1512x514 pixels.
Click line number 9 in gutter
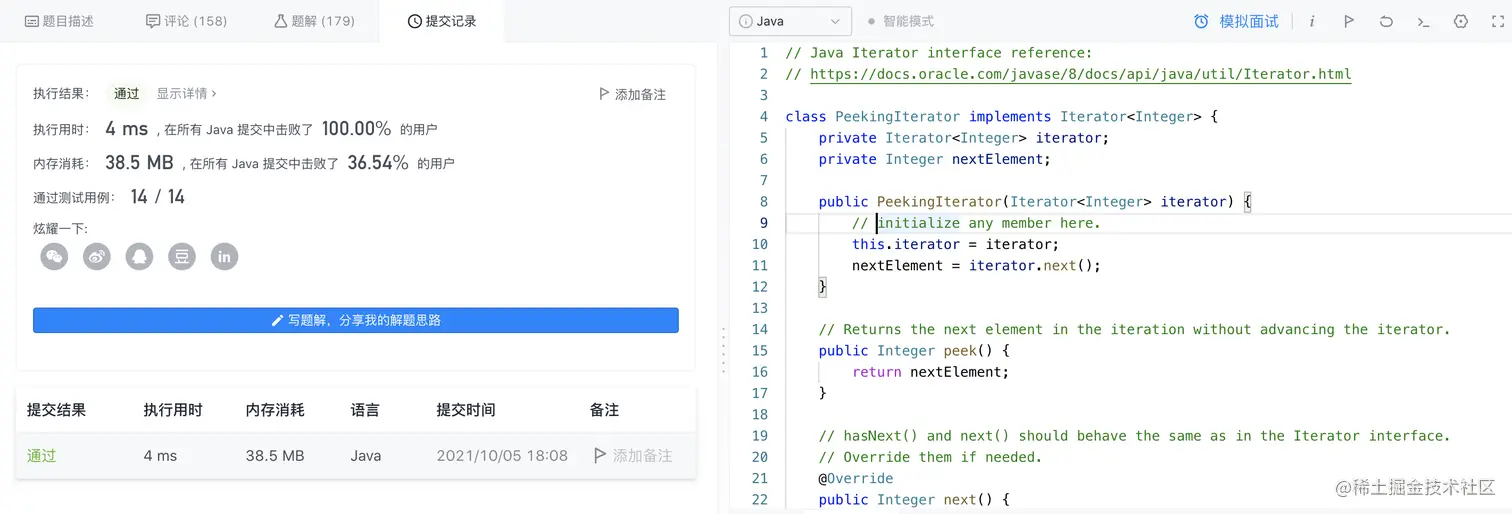[x=763, y=223]
